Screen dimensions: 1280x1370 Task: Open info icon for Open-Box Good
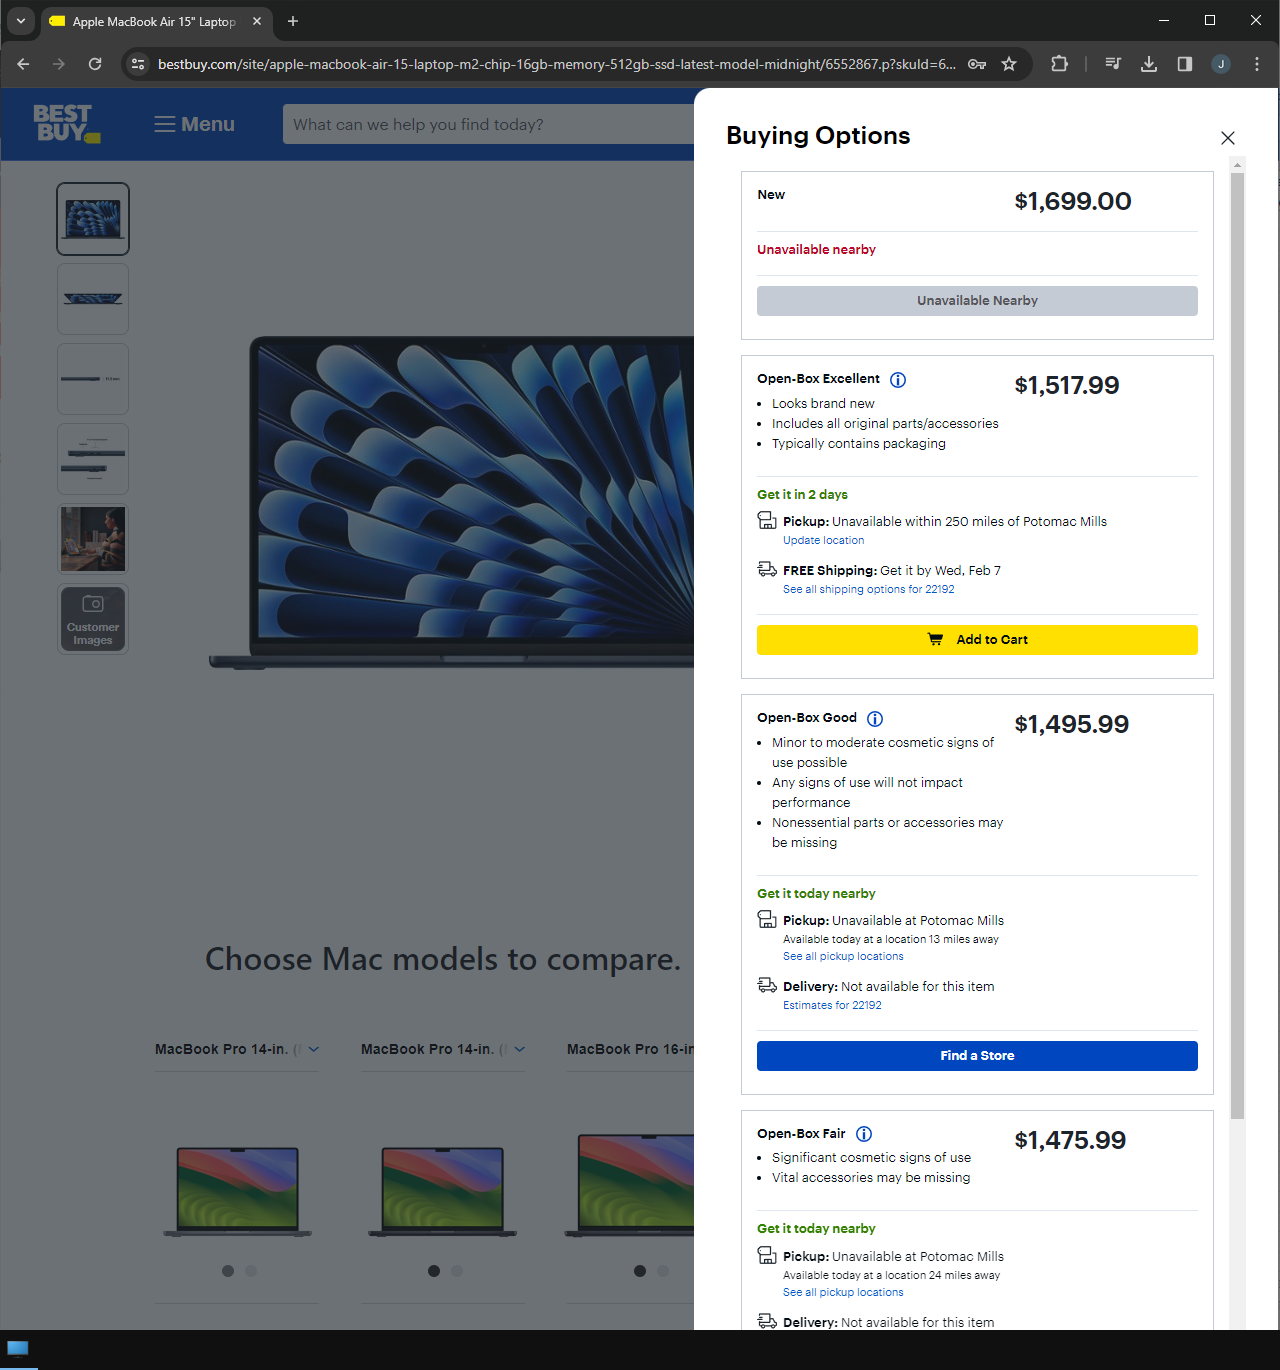tap(875, 719)
